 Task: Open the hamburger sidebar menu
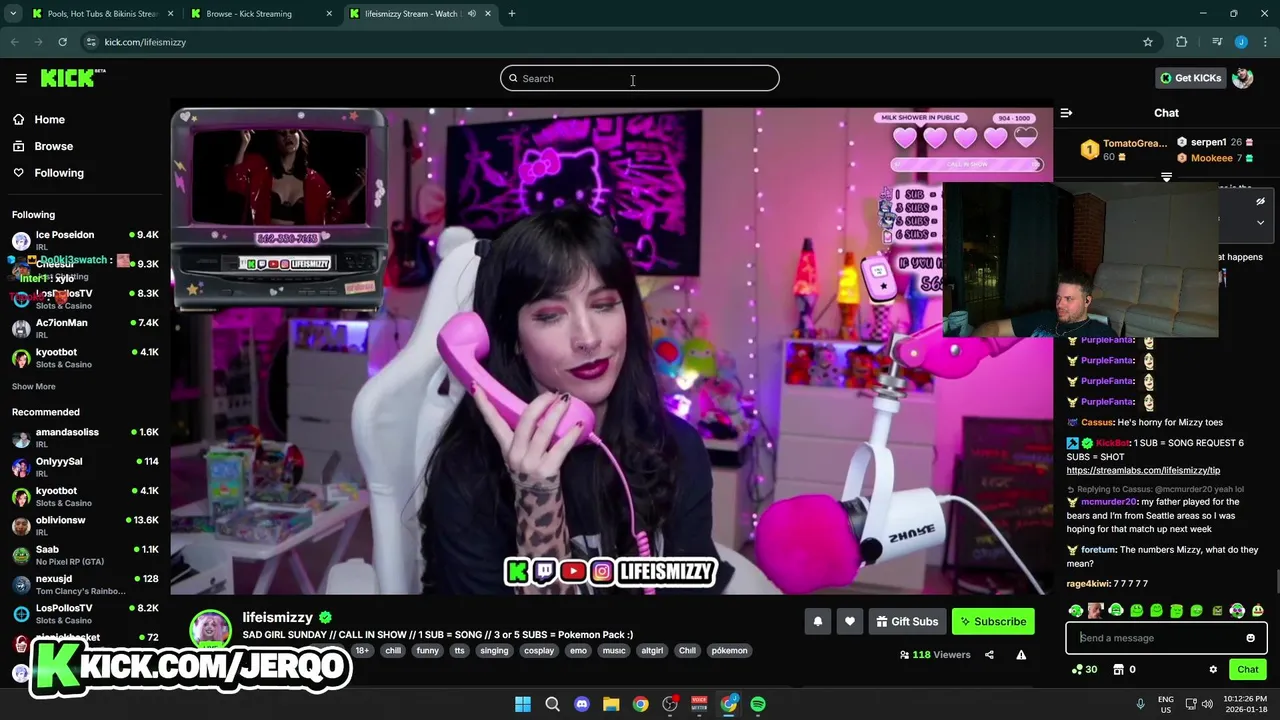(21, 78)
